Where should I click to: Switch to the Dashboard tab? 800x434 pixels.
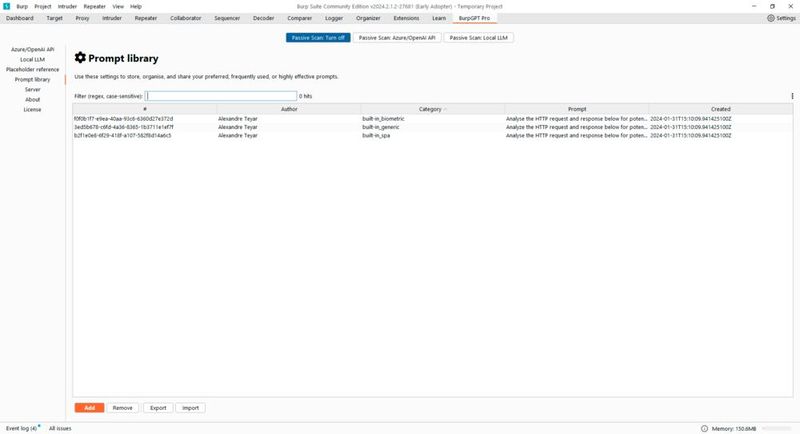click(20, 18)
